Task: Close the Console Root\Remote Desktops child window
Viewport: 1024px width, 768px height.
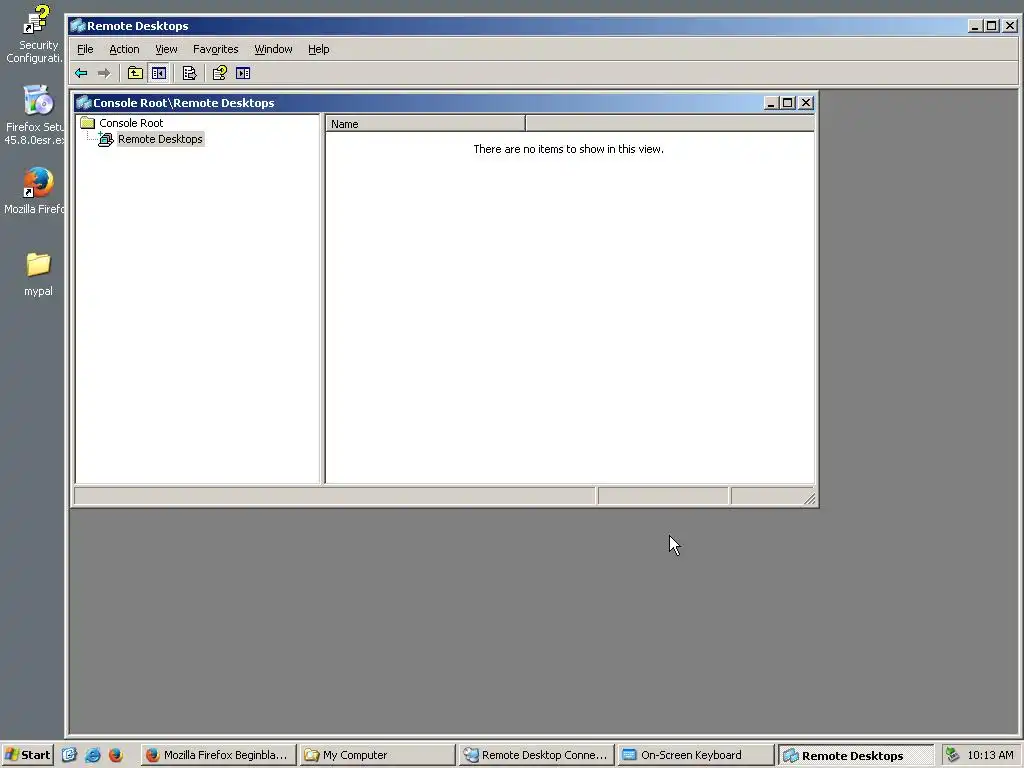Action: 806,103
